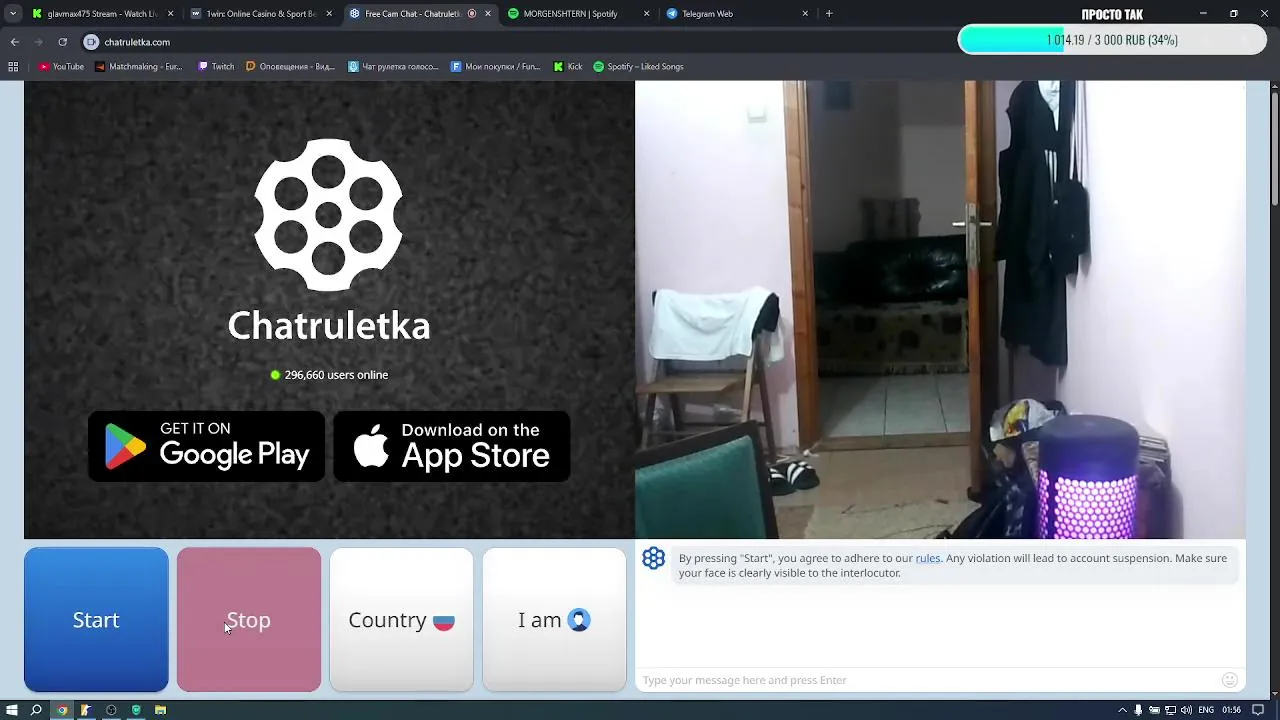Open File Explorer from taskbar
Image resolution: width=1280 pixels, height=720 pixels.
coord(160,710)
